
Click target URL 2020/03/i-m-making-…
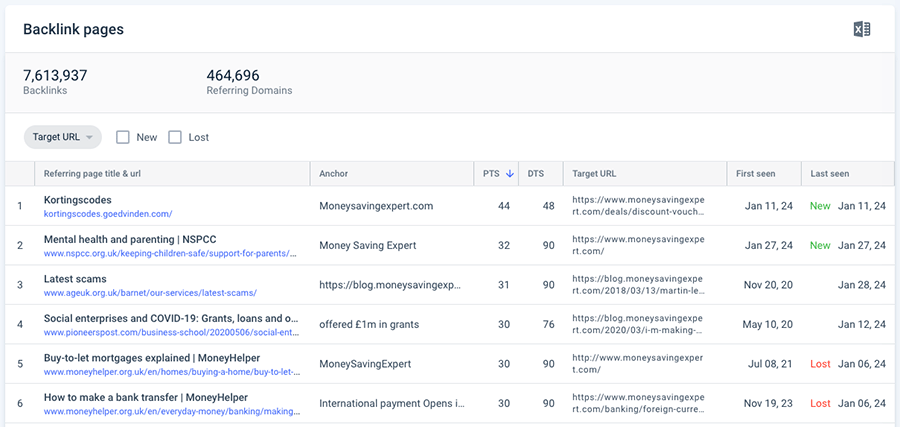coord(638,324)
